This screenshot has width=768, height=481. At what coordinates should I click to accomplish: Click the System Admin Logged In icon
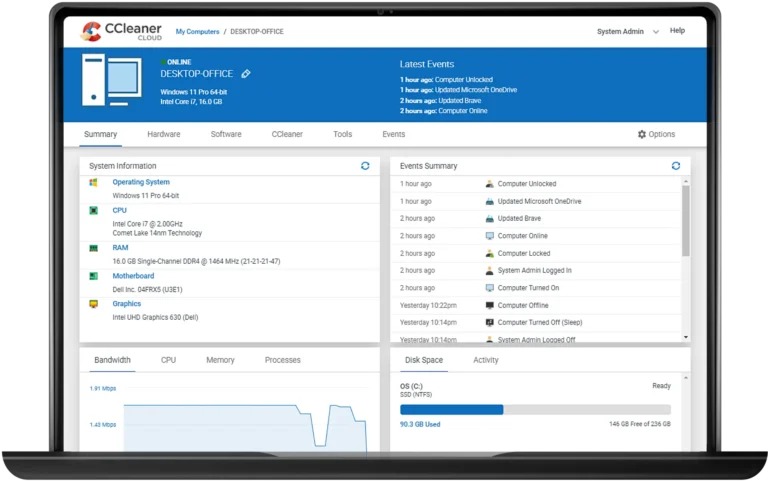click(489, 270)
